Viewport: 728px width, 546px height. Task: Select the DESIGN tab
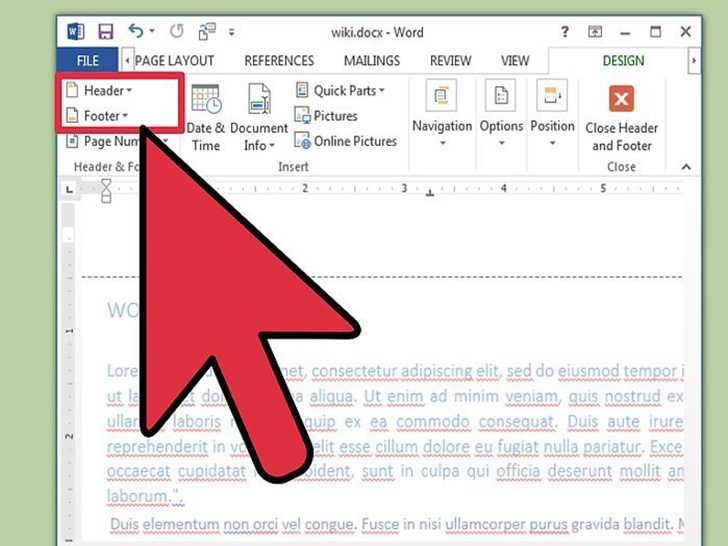[623, 61]
